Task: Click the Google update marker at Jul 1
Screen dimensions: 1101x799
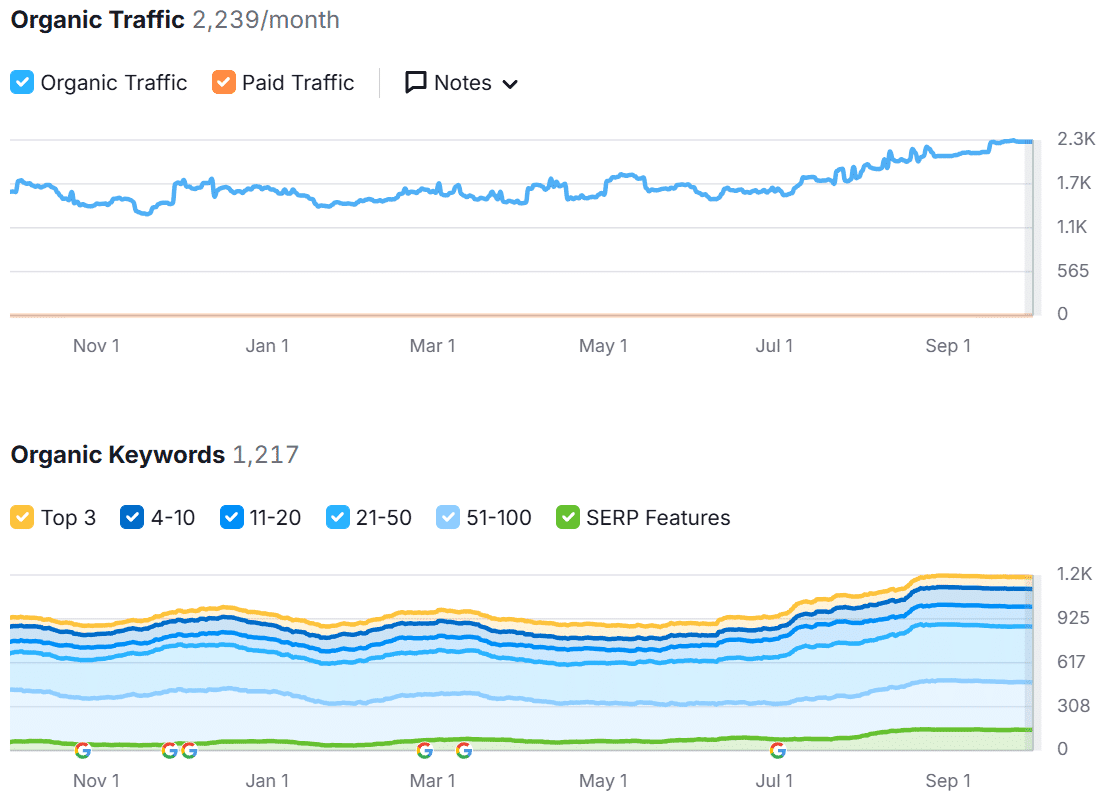Action: 778,749
